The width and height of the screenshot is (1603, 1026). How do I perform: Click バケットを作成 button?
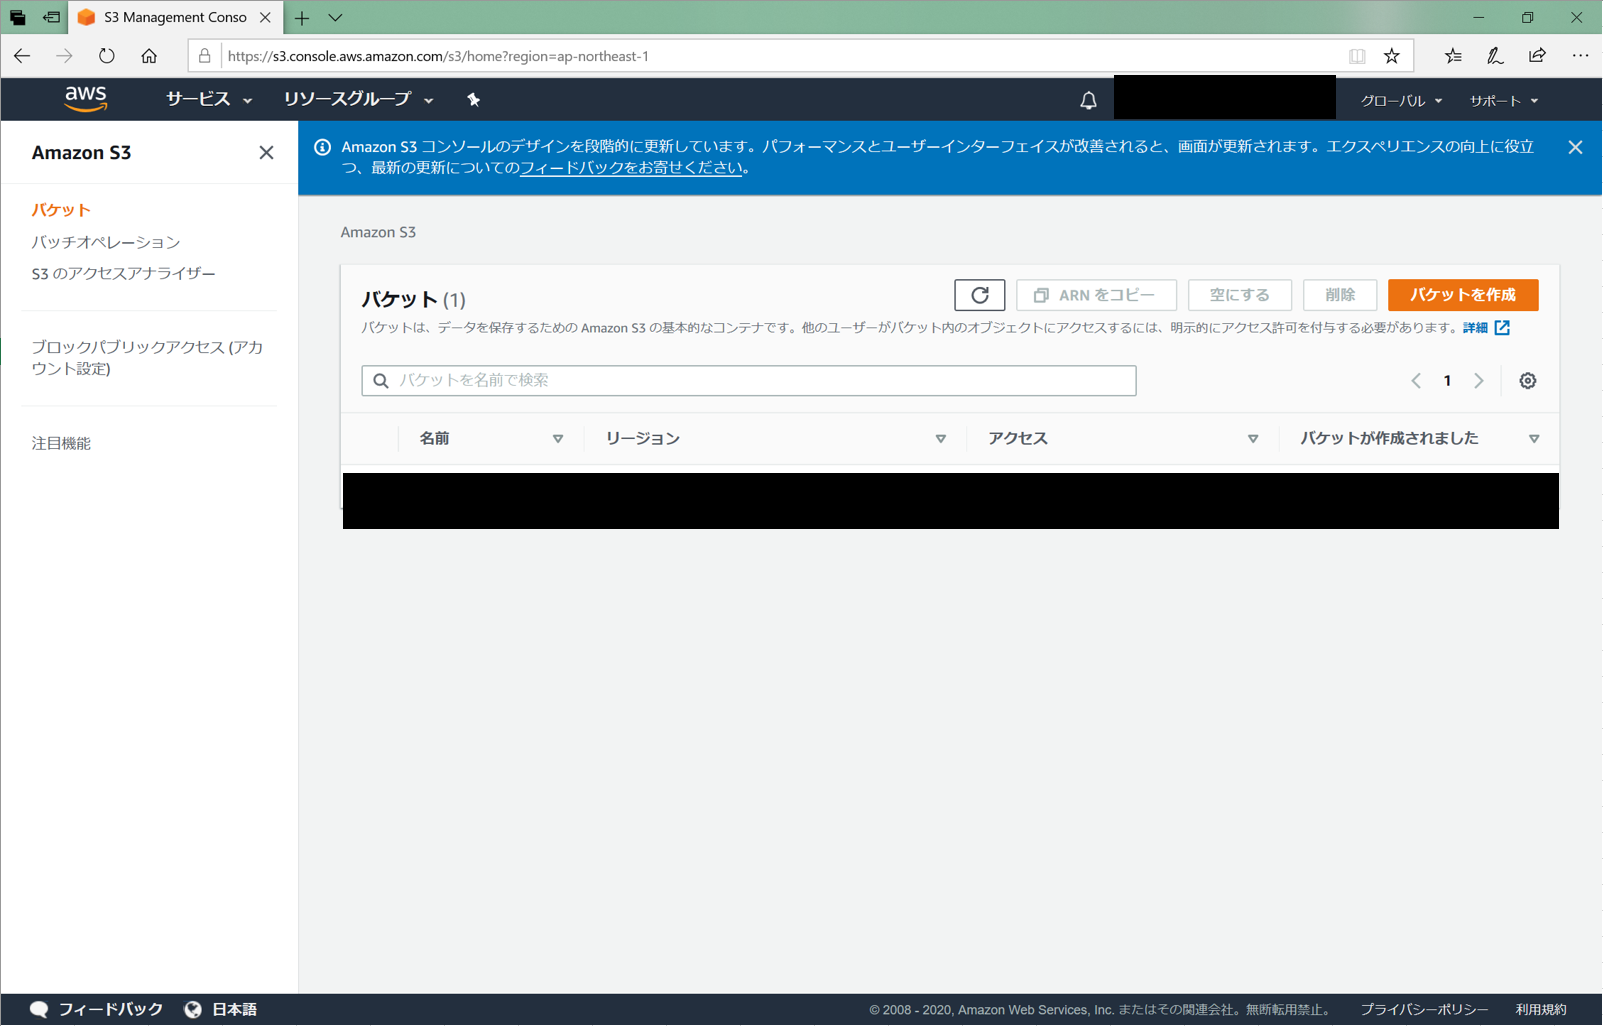pos(1463,295)
